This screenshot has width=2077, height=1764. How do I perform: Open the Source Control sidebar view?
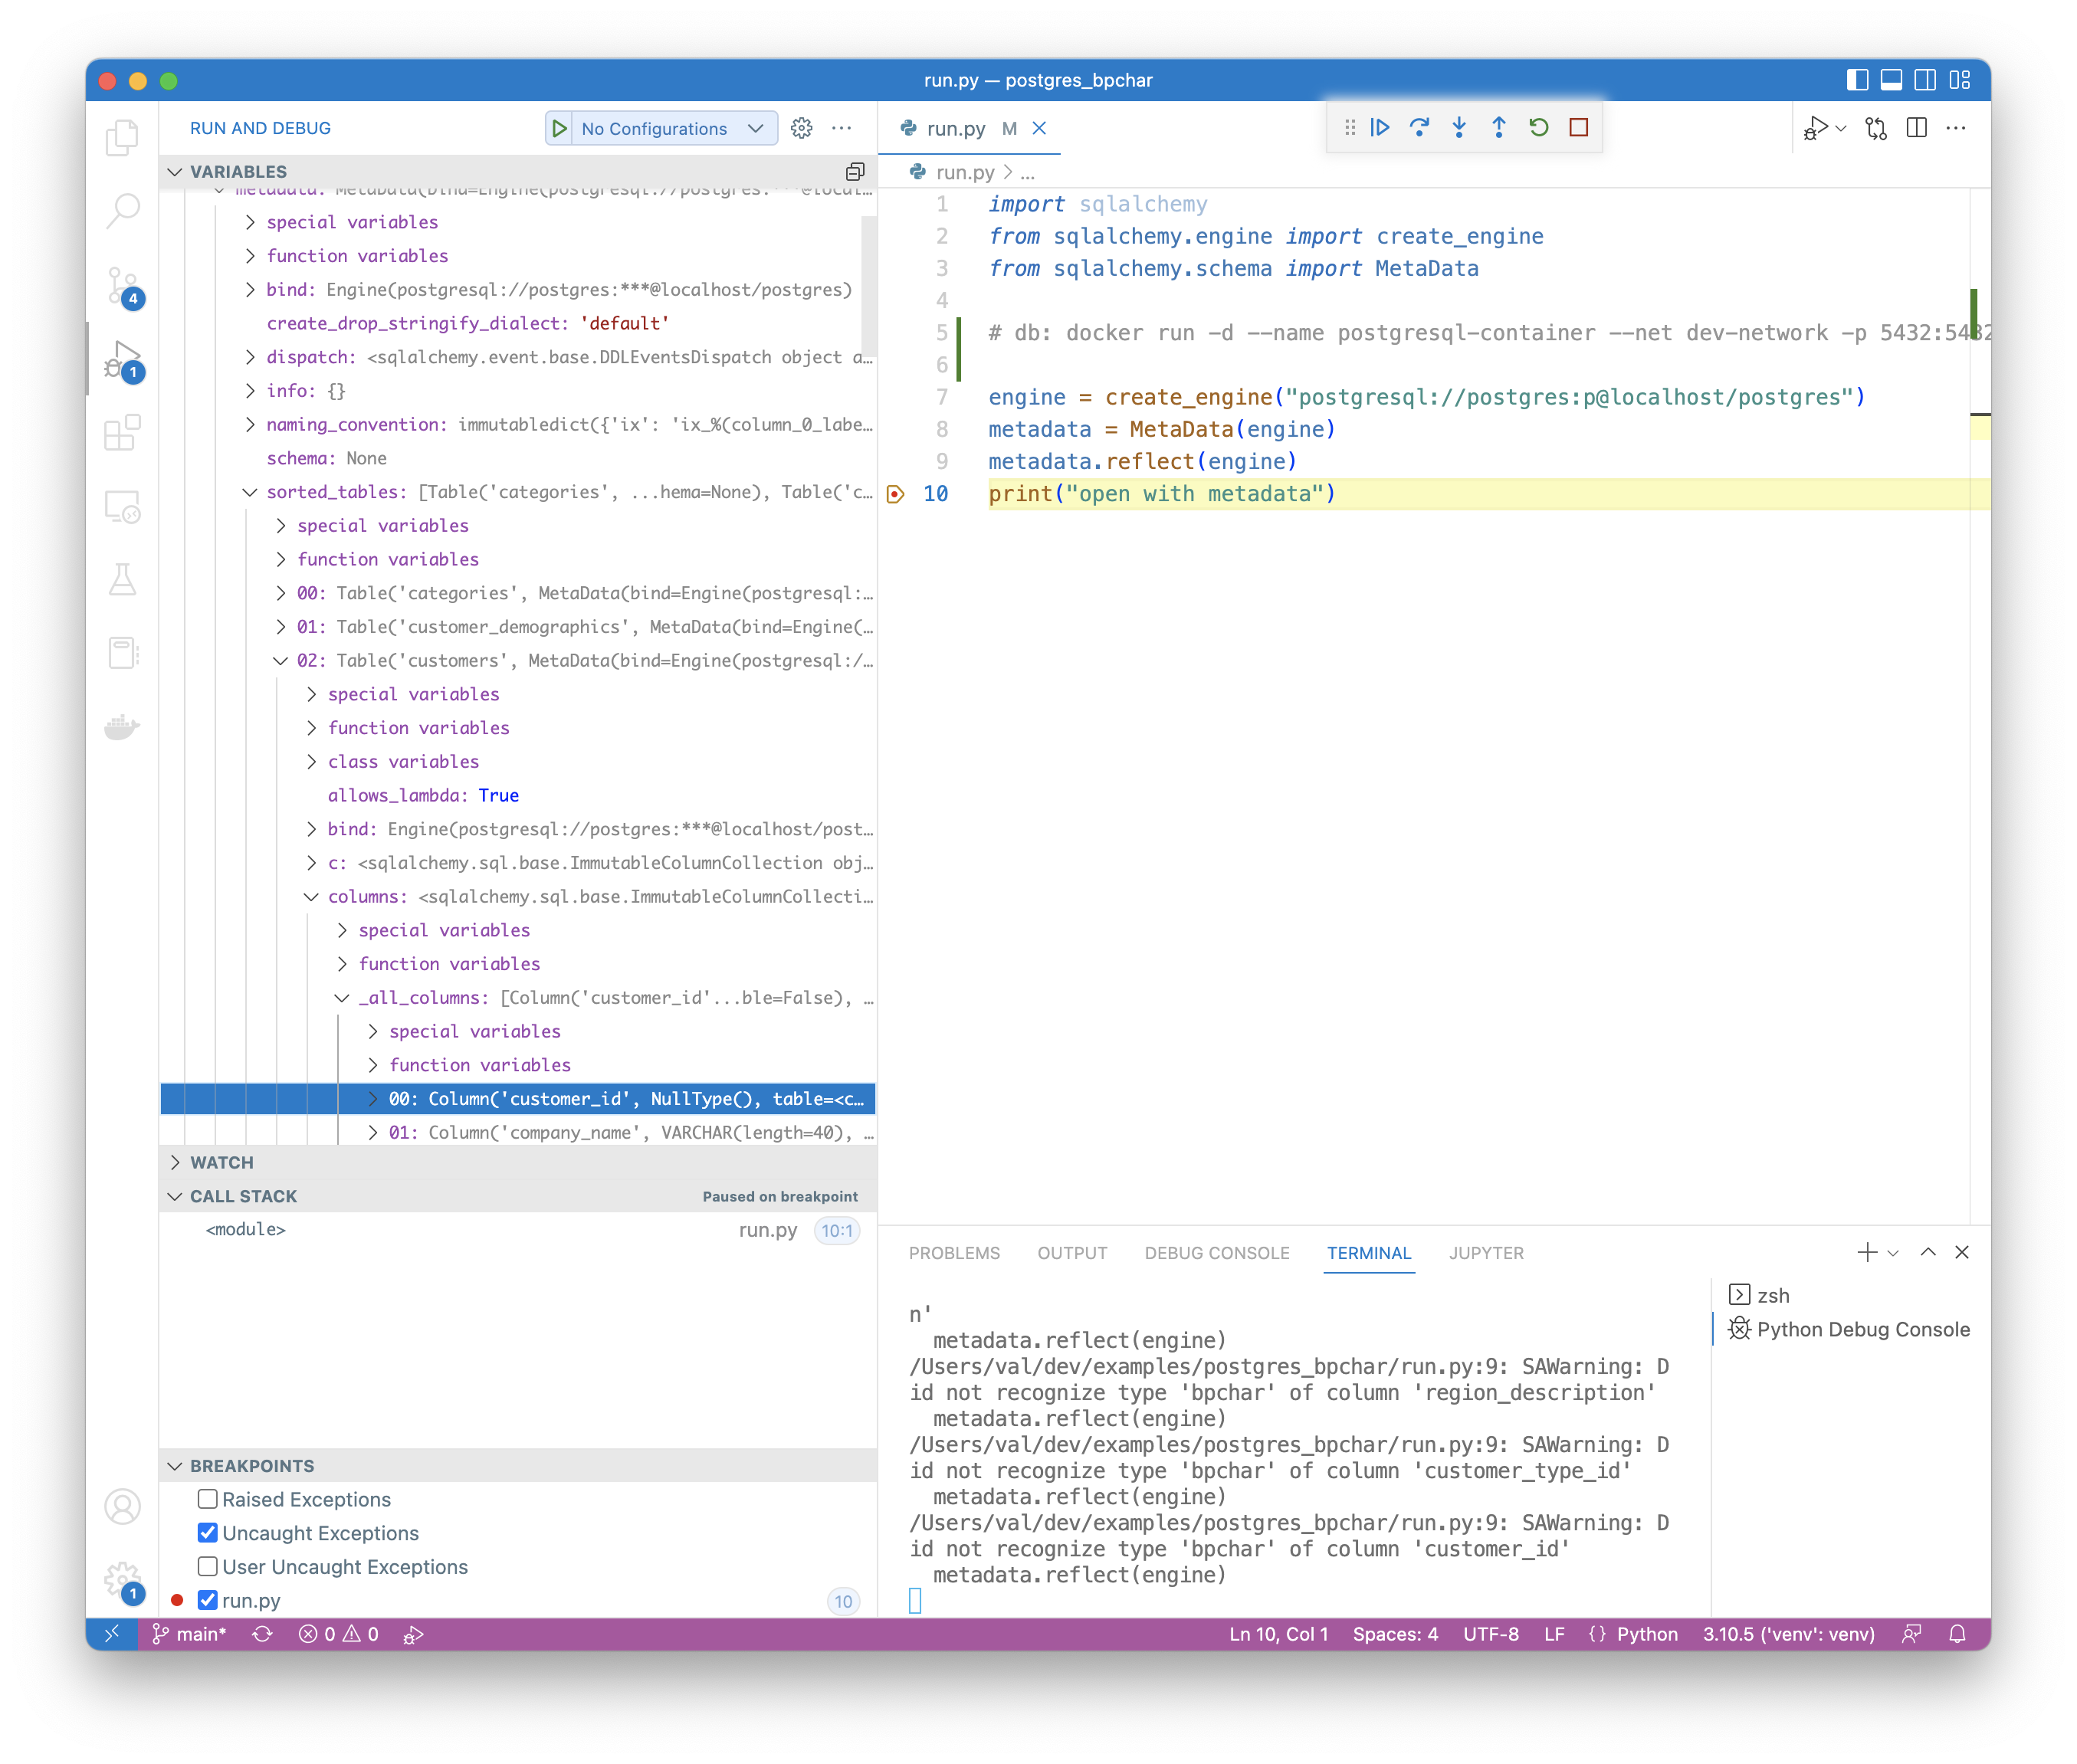[x=122, y=285]
